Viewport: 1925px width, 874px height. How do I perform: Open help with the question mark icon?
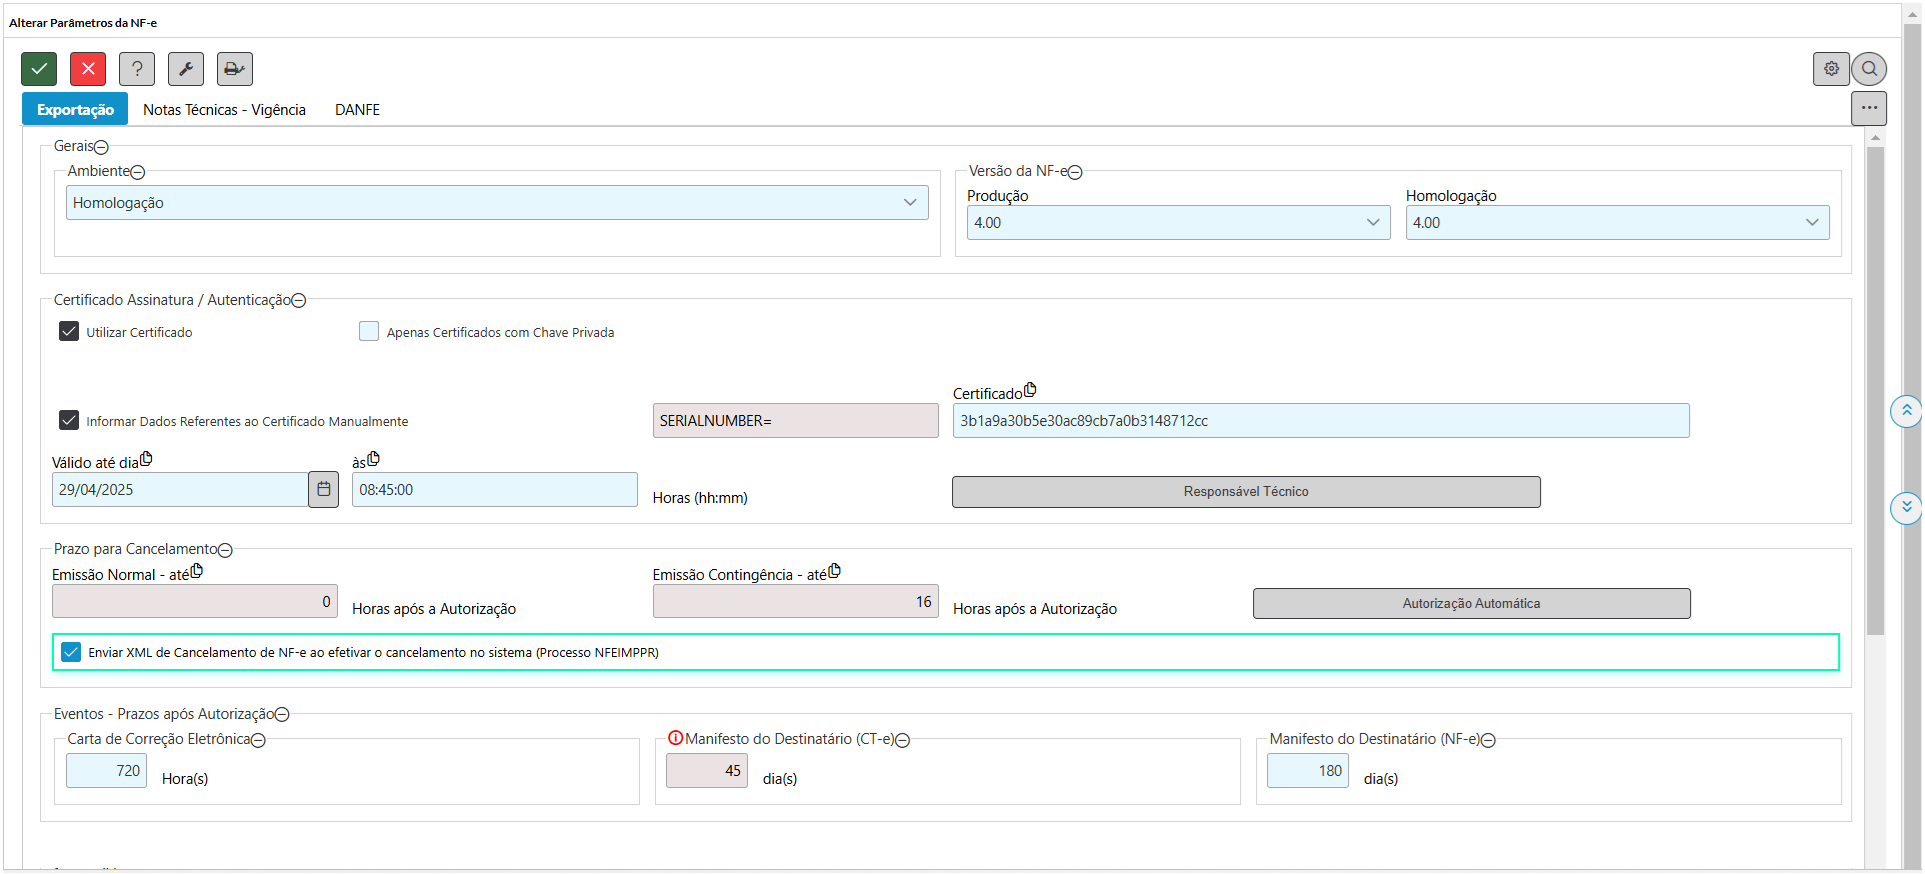pyautogui.click(x=137, y=69)
